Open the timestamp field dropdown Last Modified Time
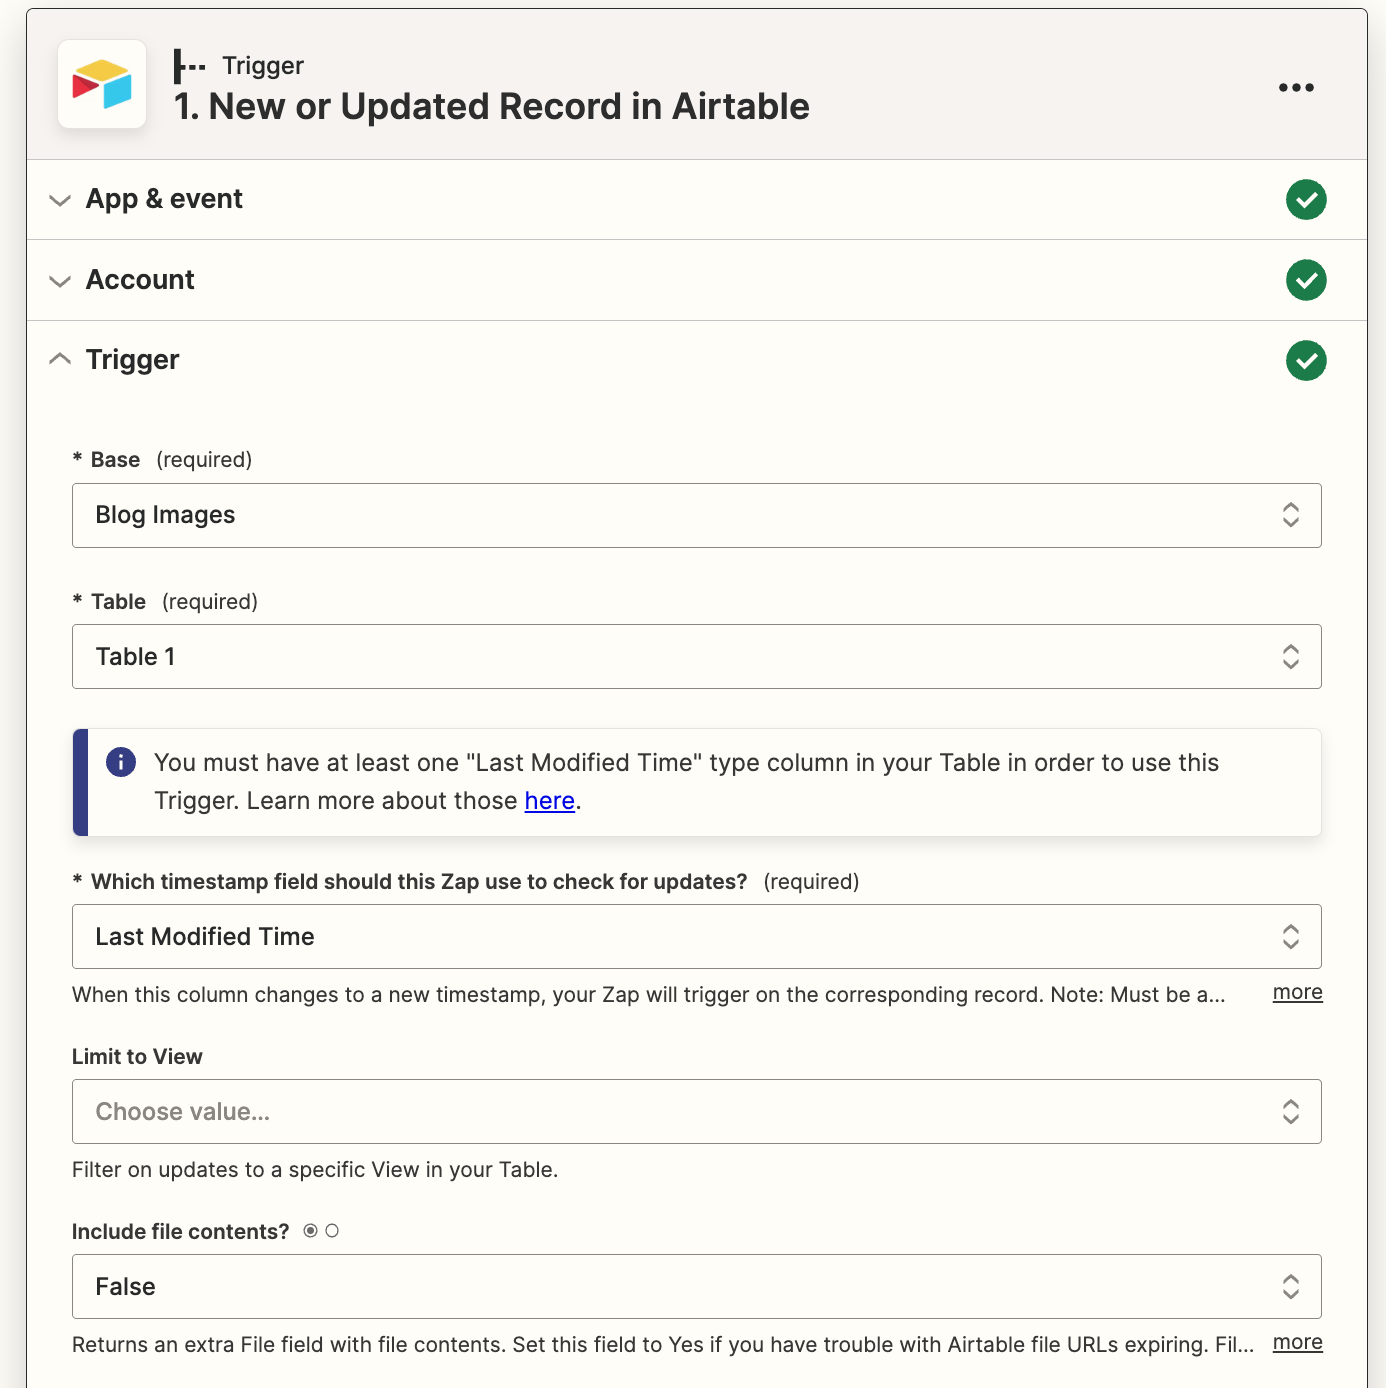 697,936
